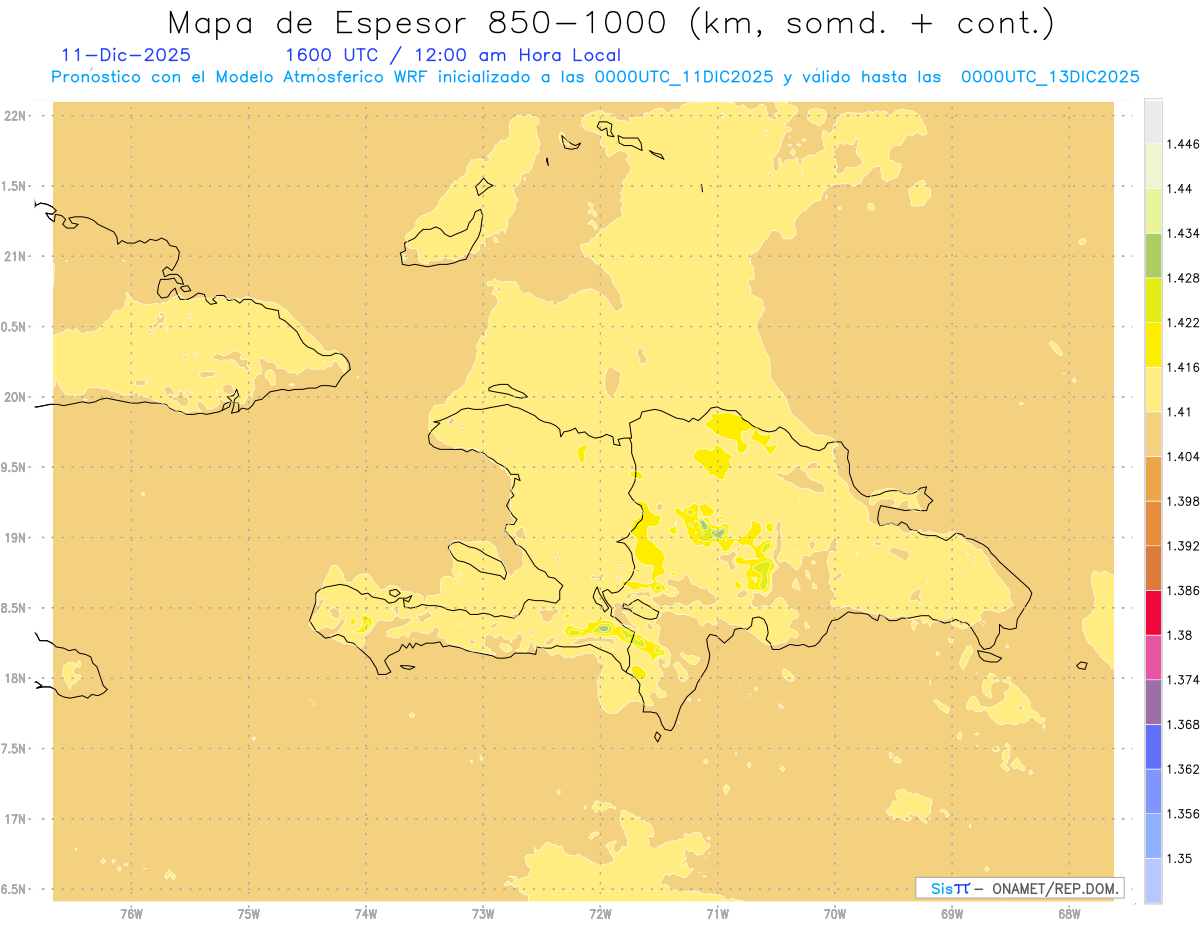Pick the tan swatch between 1.404 and 1.41
1200x927 pixels.
click(1153, 434)
